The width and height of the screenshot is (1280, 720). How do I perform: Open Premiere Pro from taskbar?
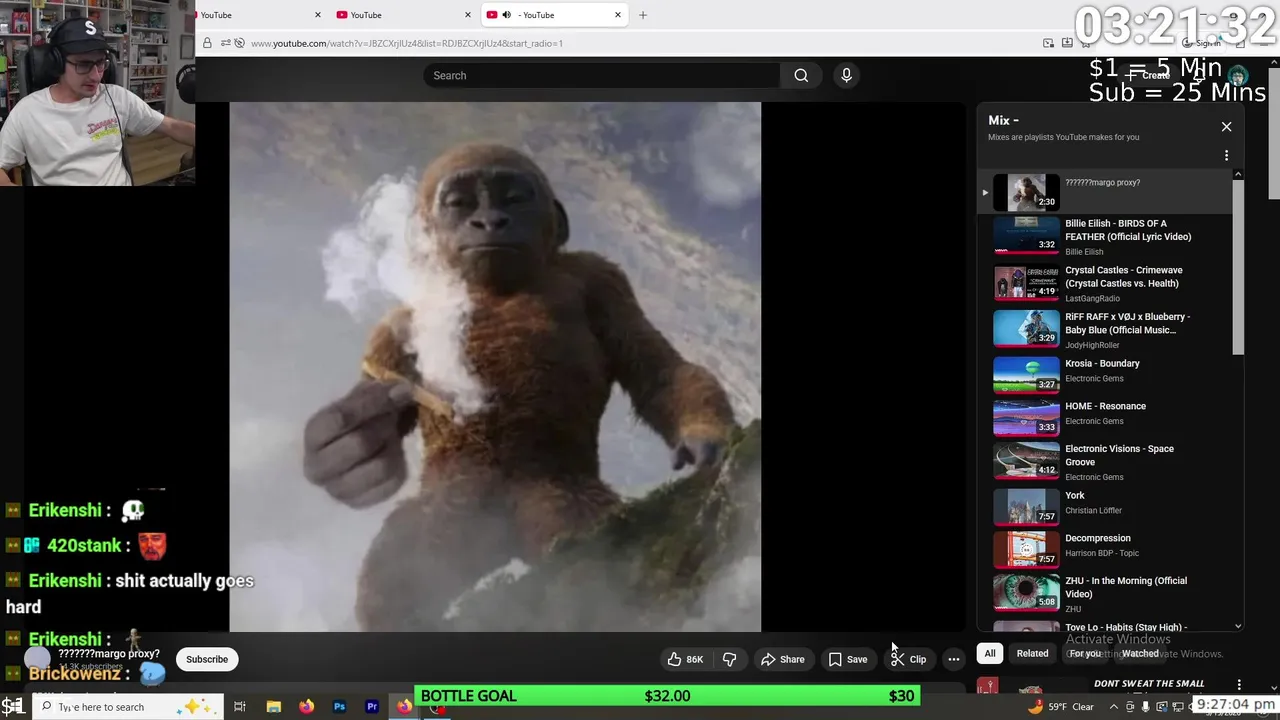click(x=372, y=707)
